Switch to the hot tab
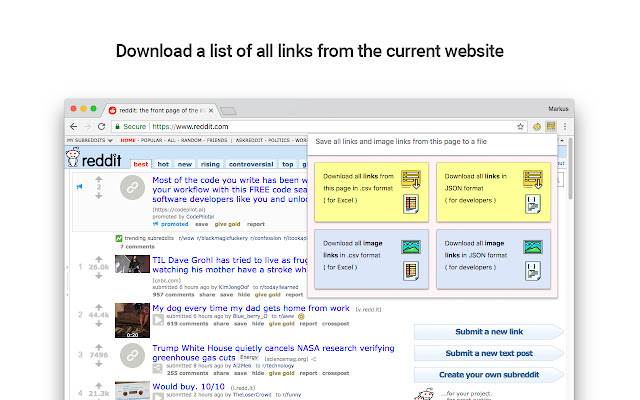This screenshot has width=640, height=400. pos(163,164)
